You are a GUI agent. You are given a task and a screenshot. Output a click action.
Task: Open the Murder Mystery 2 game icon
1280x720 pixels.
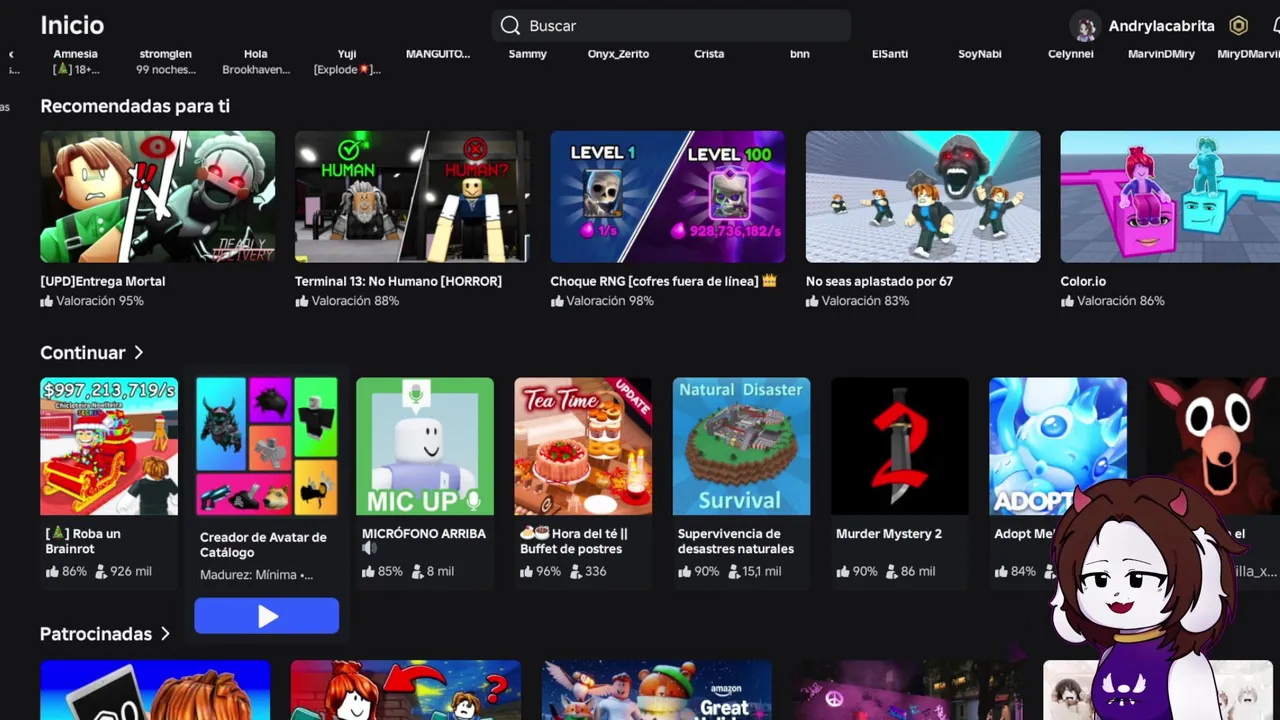pos(900,446)
